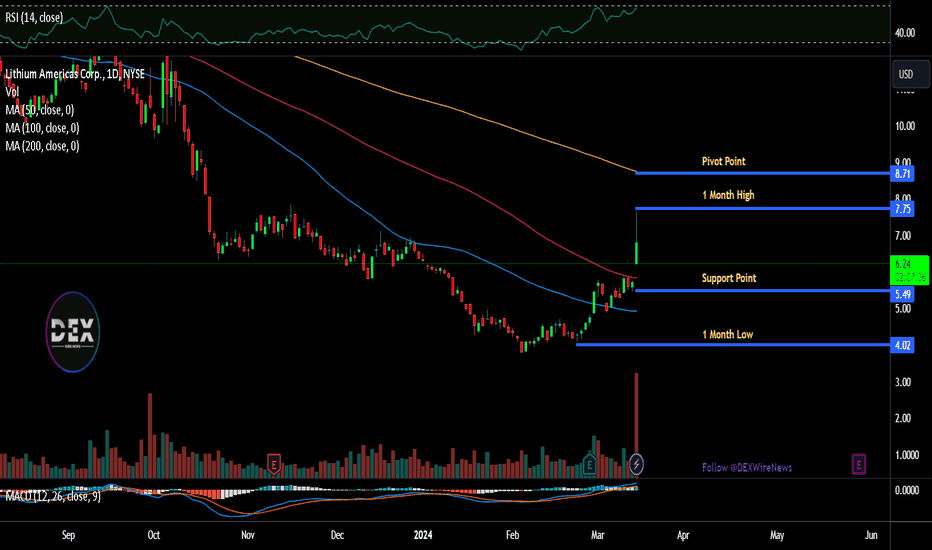Image resolution: width=932 pixels, height=550 pixels.
Task: Click the Apr label on time axis
Action: coord(683,535)
